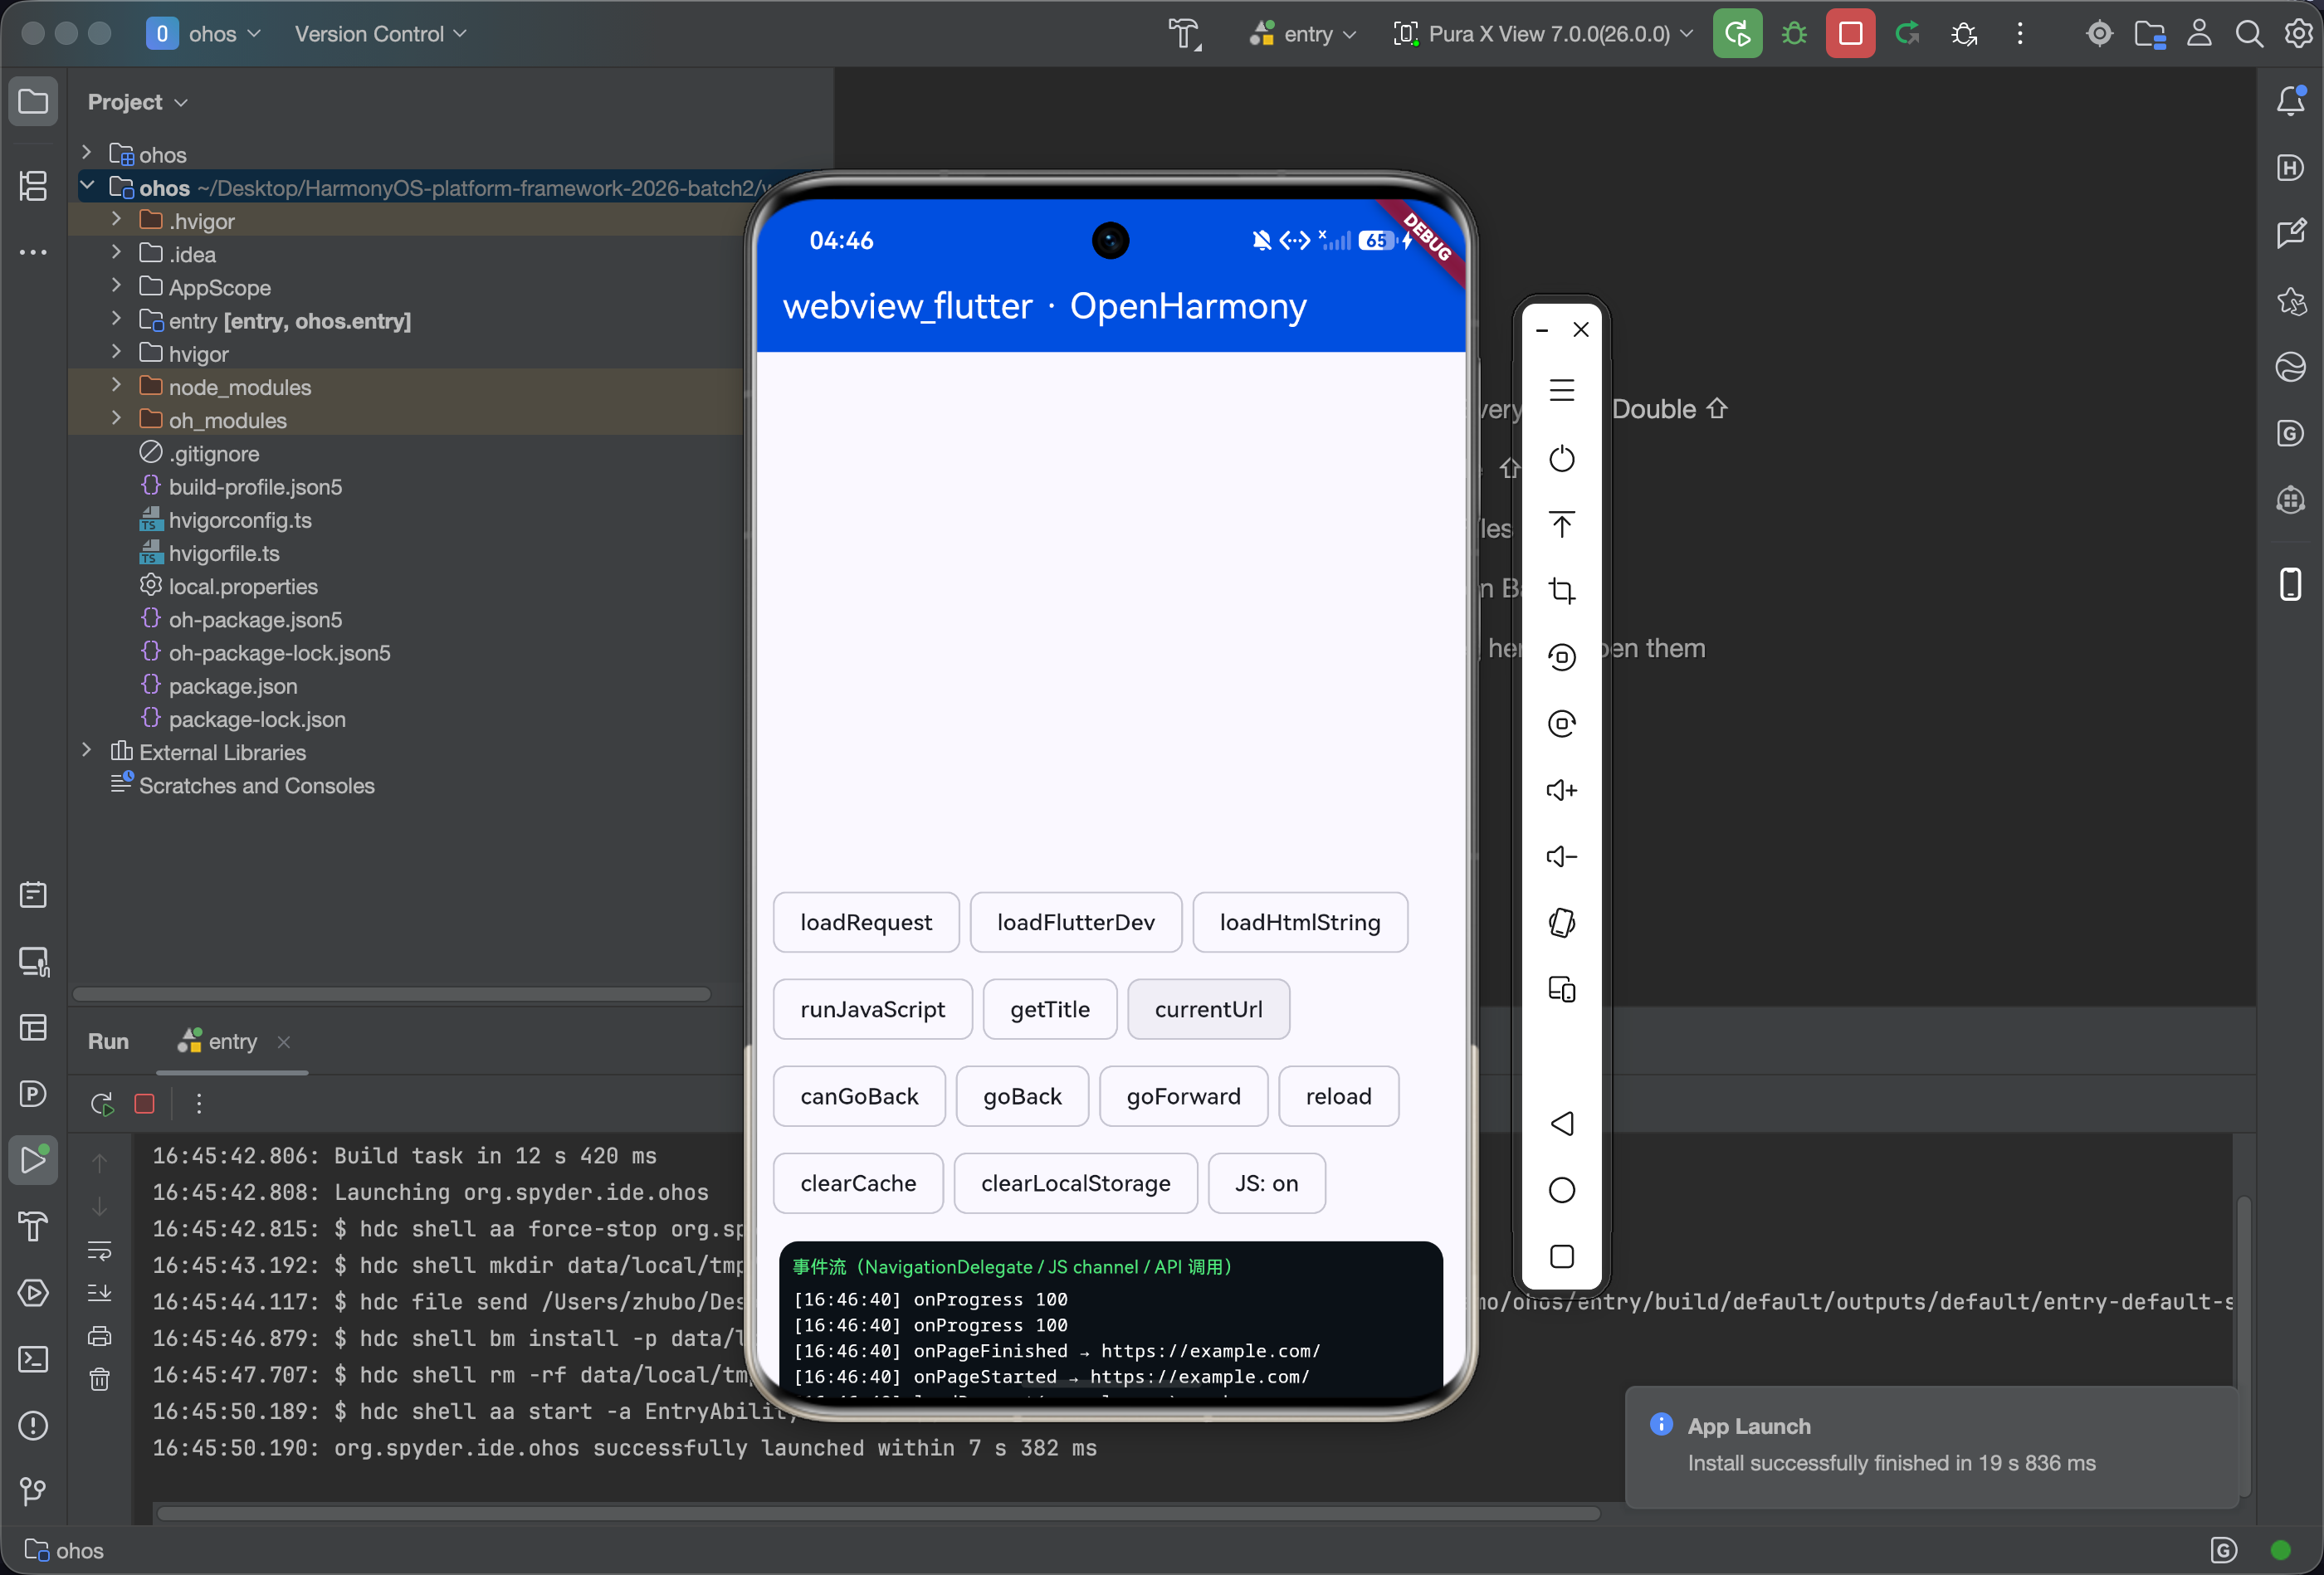Open Search Everywhere magnifier icon
Viewport: 2324px width, 1575px height.
[2249, 34]
